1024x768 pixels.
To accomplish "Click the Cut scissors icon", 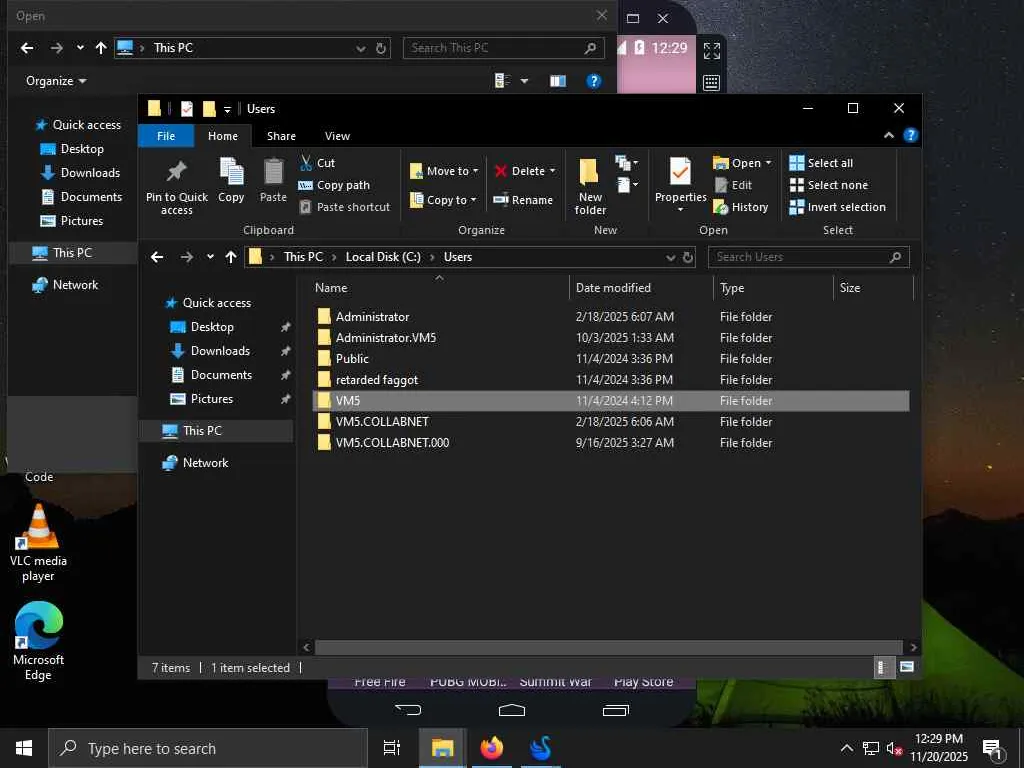I will pos(306,163).
